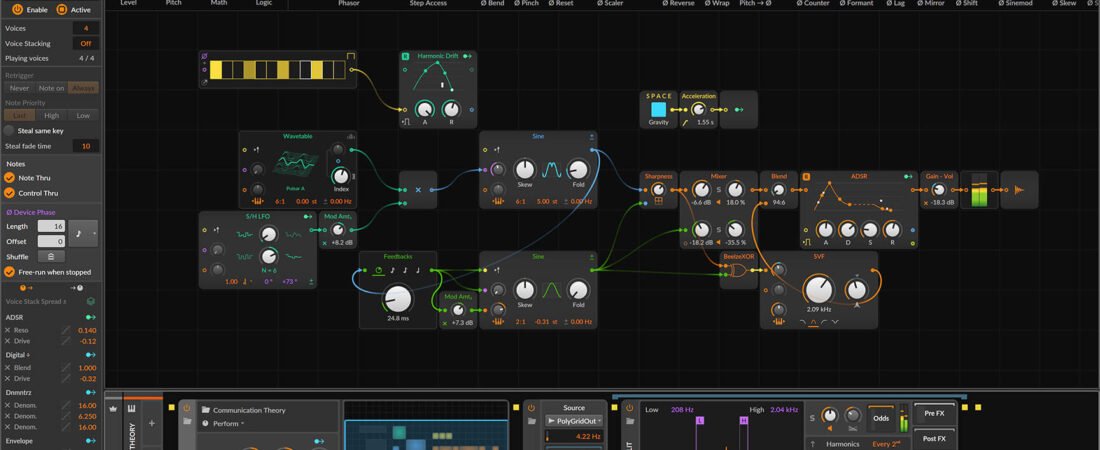Click the ADSR modulator routing arrow icon
The image size is (1100, 450).
pos(90,317)
